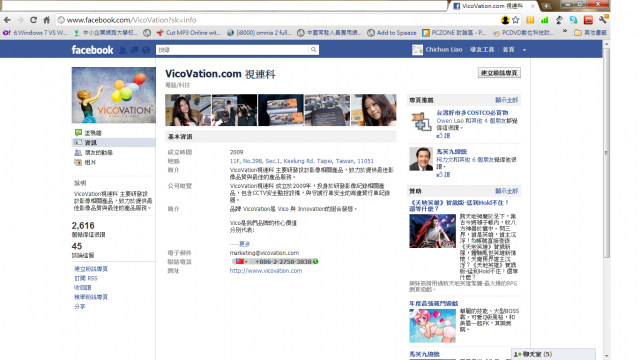The width and height of the screenshot is (640, 360).
Task: Select the VicoVation.com browser tab
Action: point(493,6)
